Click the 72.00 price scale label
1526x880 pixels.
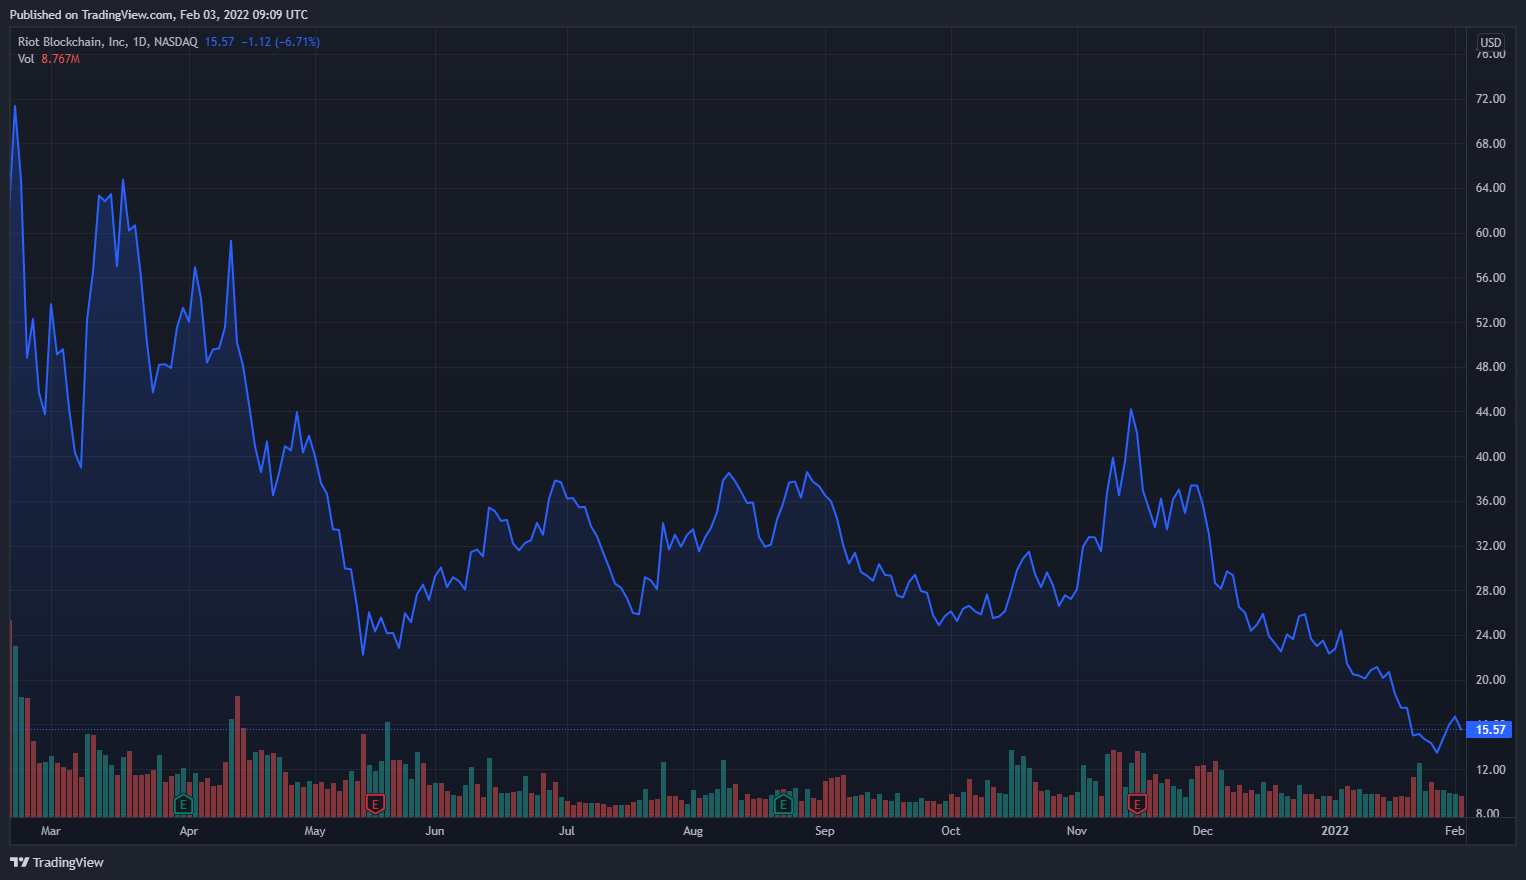[x=1490, y=99]
